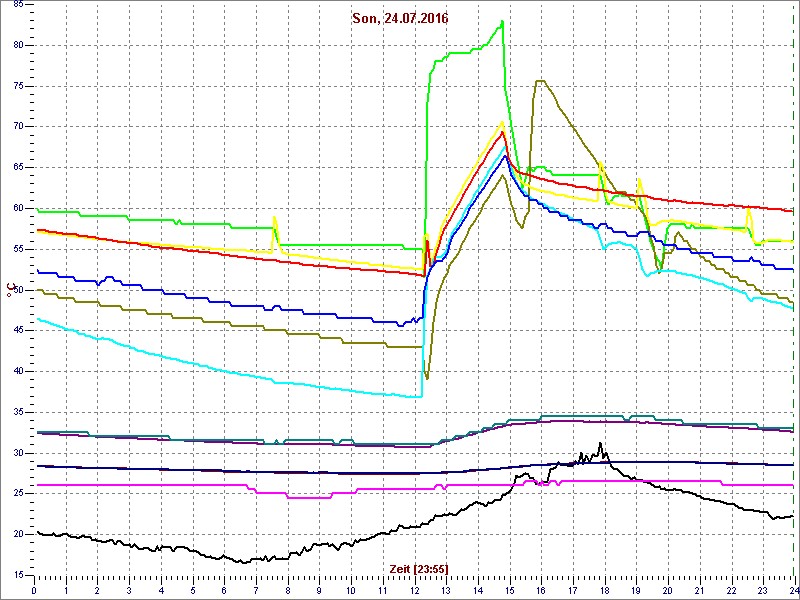Click the chart title 'Son, 24.07.2016'
This screenshot has height=600, width=800.
(400, 18)
